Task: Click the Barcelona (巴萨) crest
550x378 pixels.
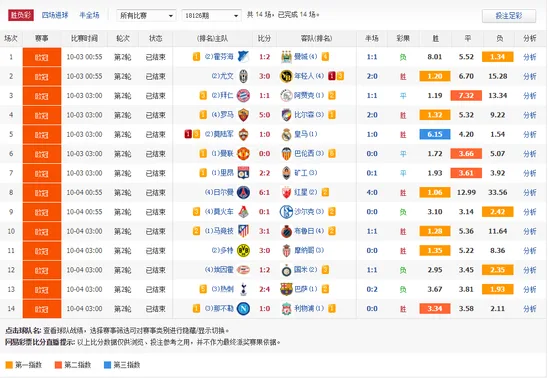Action: (x=286, y=289)
